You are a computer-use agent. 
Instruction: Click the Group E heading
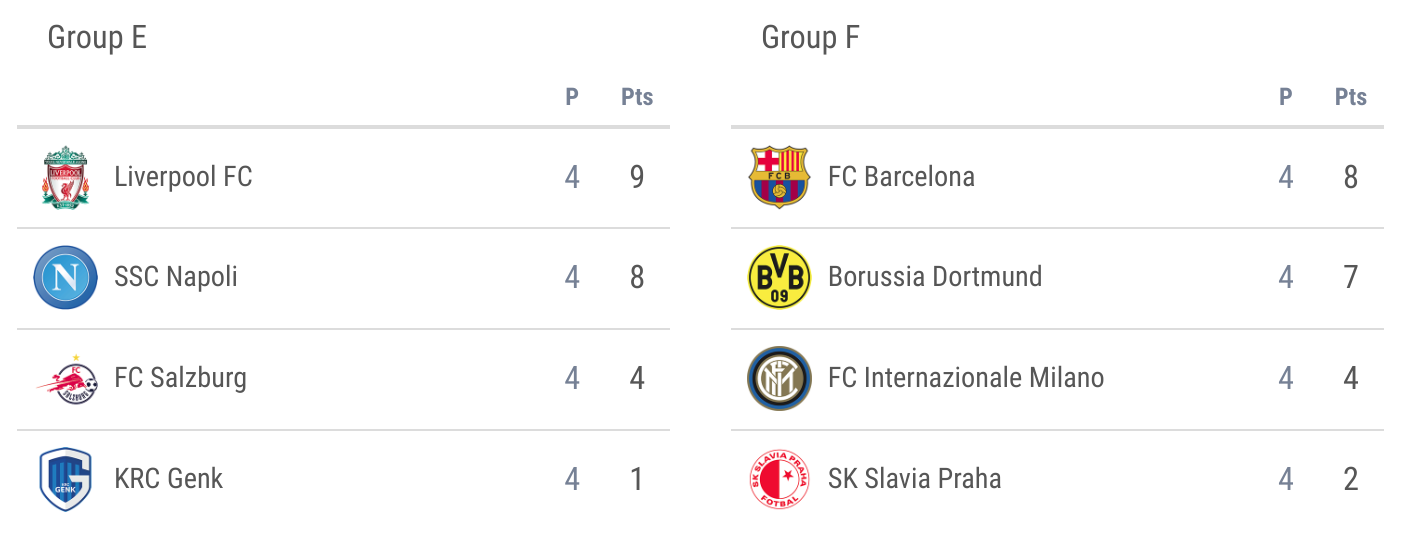97,38
